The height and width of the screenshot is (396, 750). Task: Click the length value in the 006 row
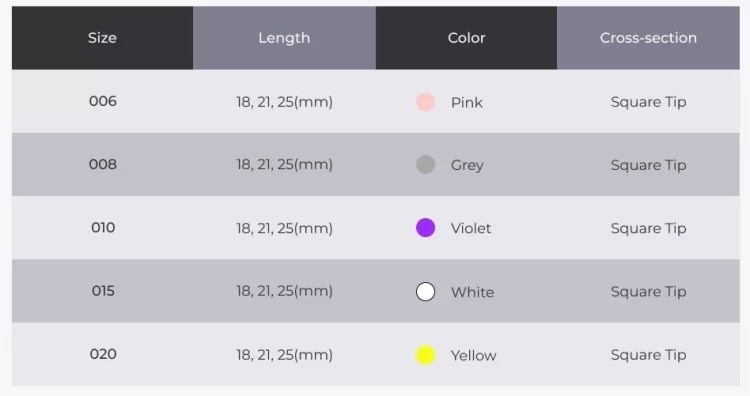pyautogui.click(x=284, y=102)
